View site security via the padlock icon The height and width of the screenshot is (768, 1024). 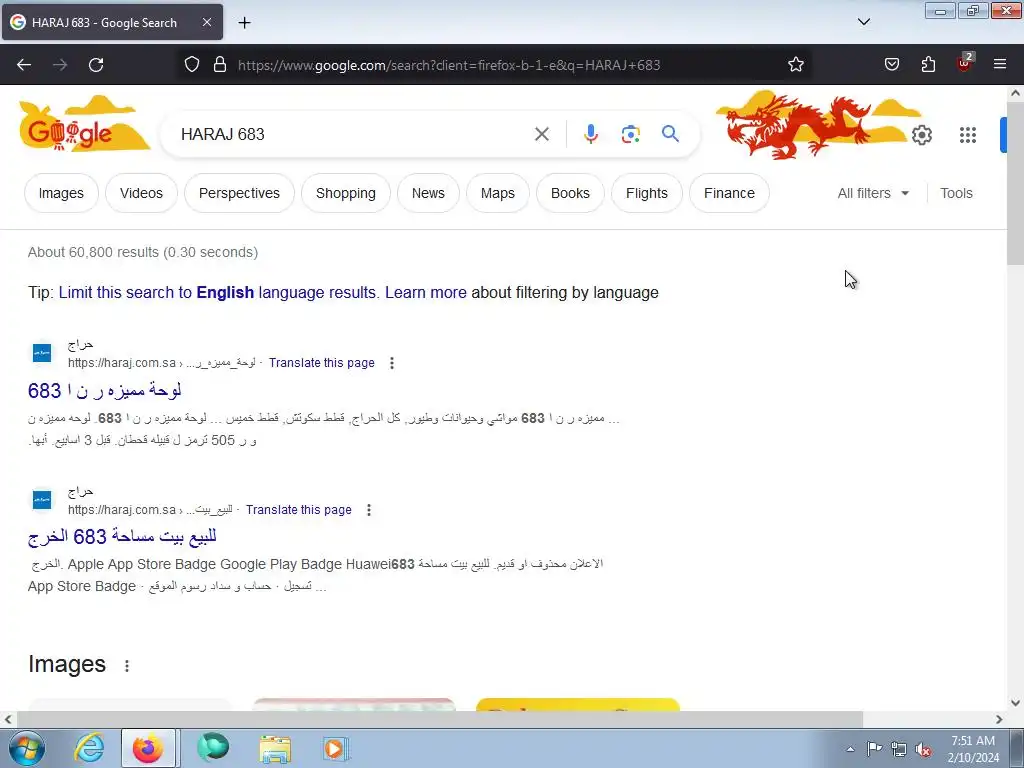click(x=220, y=65)
